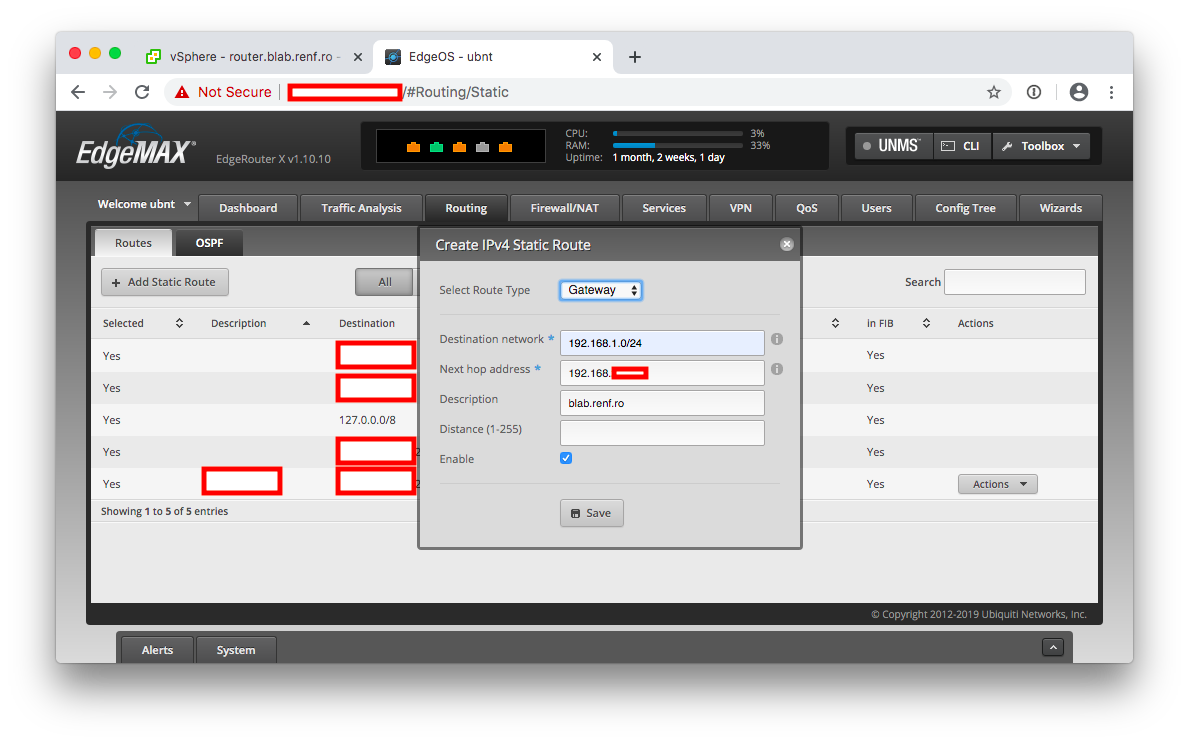Click the Search input box
1189x743 pixels.
pyautogui.click(x=1015, y=282)
